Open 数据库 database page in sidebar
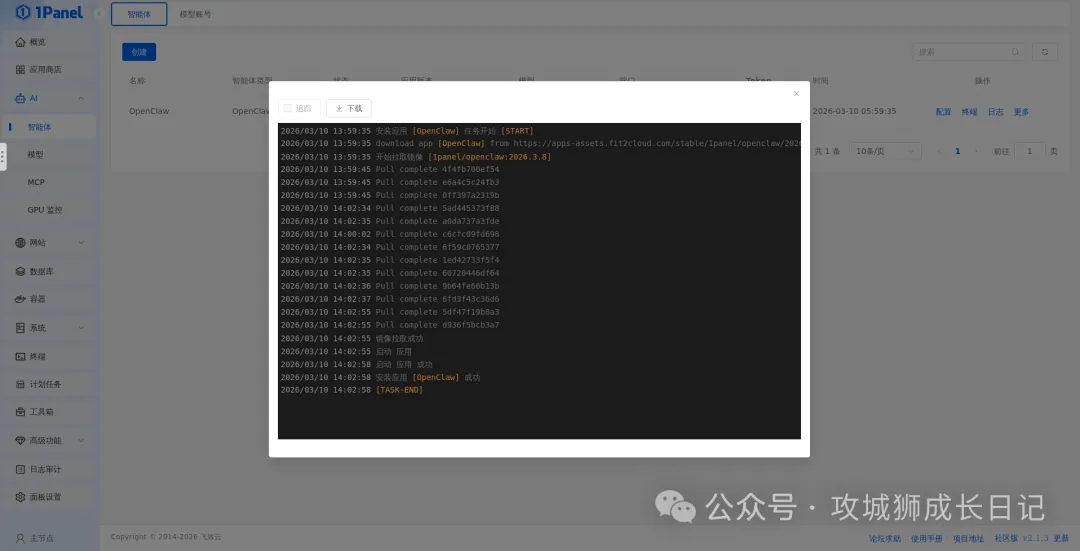This screenshot has height=551, width=1080. click(x=41, y=271)
